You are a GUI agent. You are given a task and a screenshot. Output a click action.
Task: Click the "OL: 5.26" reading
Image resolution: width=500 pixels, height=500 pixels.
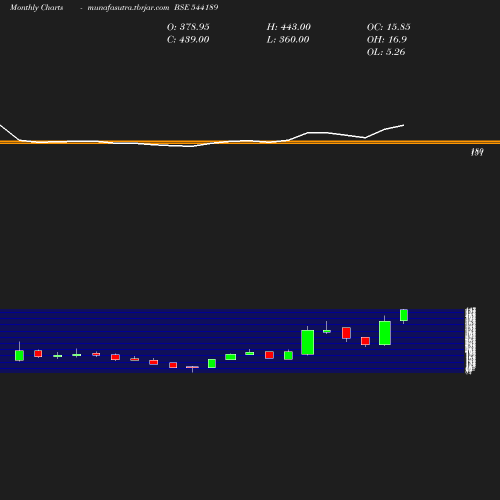386,52
